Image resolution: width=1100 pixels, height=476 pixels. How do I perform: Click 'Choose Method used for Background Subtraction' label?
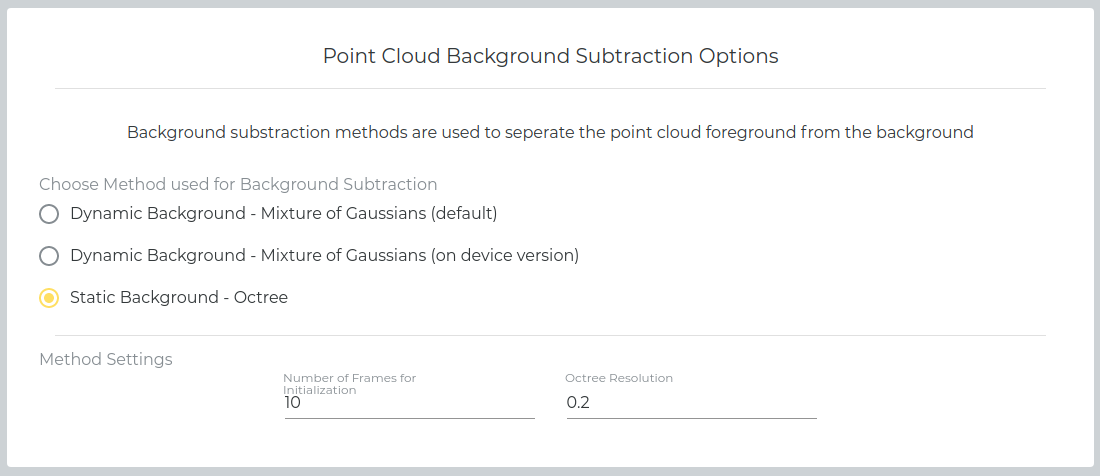point(238,184)
